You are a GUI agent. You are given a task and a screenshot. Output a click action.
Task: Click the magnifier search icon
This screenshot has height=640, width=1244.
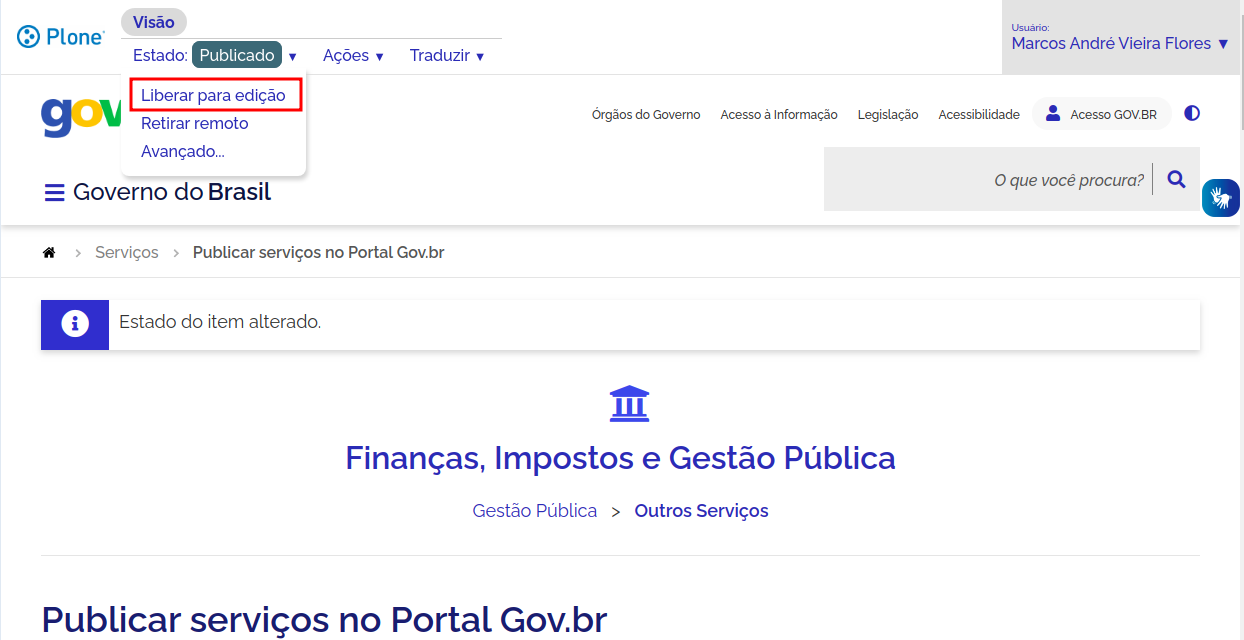tap(1176, 180)
